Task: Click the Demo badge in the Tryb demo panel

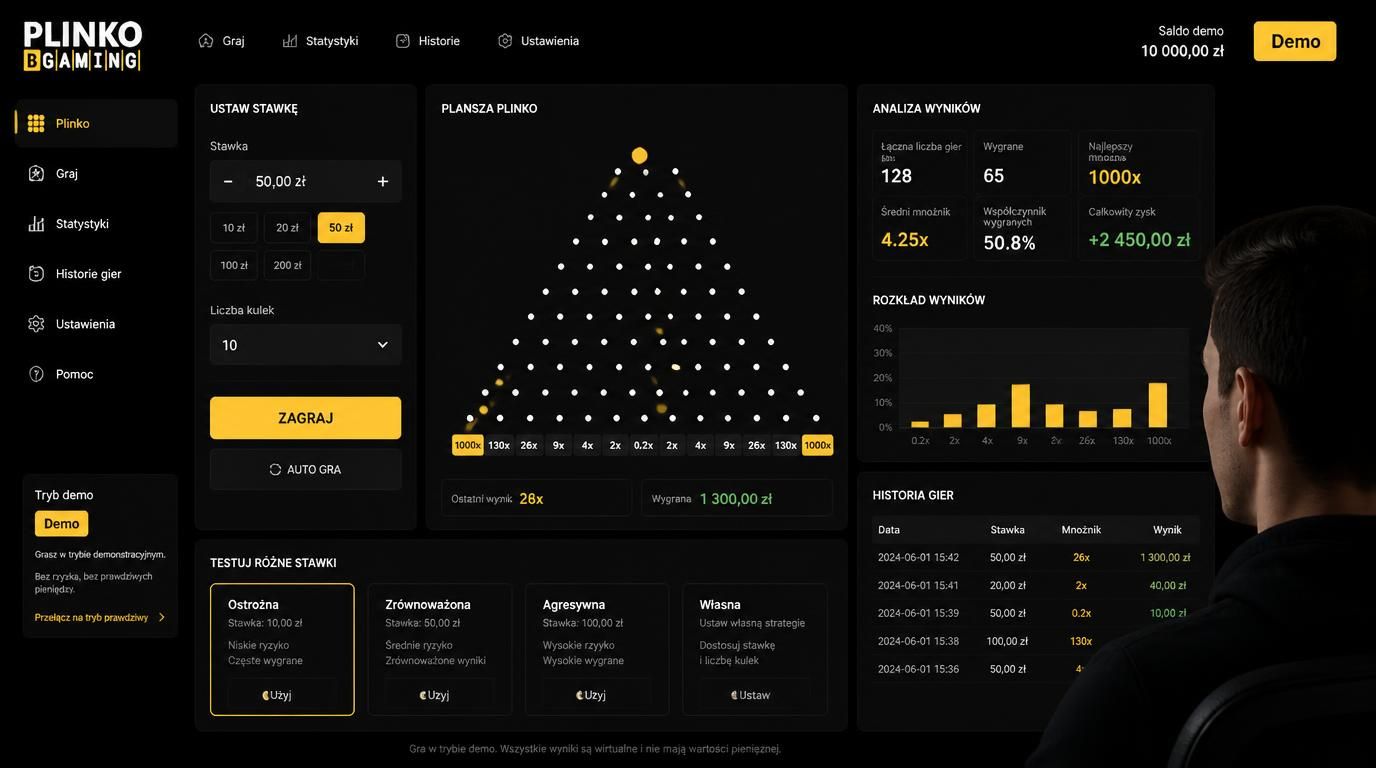Action: click(61, 524)
